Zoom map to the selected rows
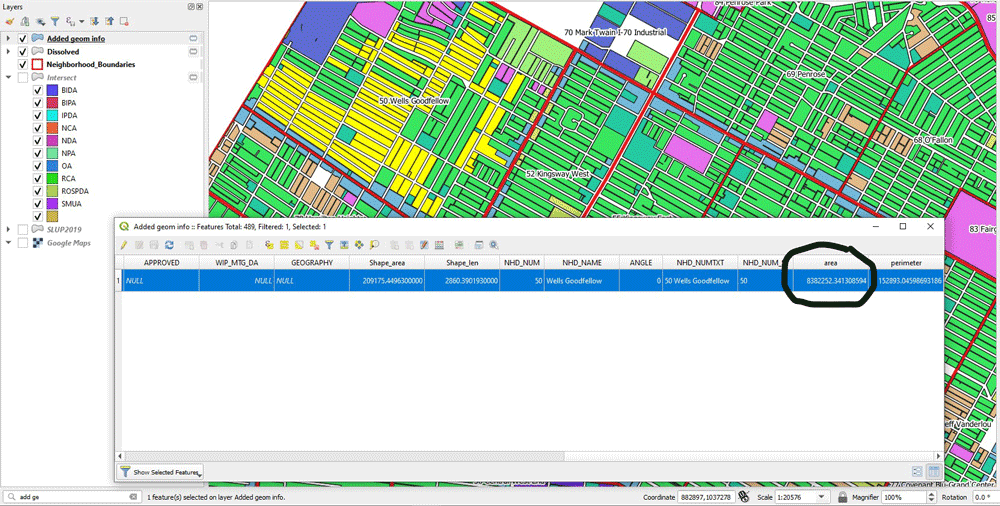The image size is (1000, 506). 374,244
